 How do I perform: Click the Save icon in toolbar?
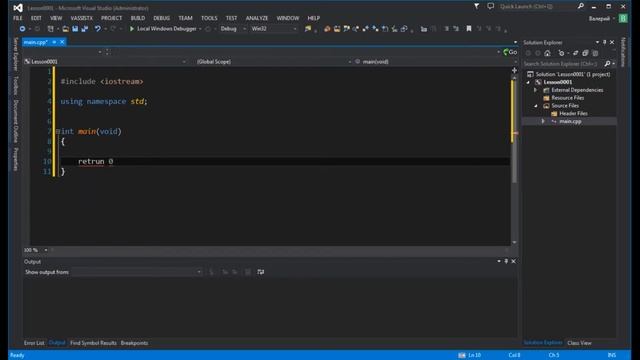75,29
